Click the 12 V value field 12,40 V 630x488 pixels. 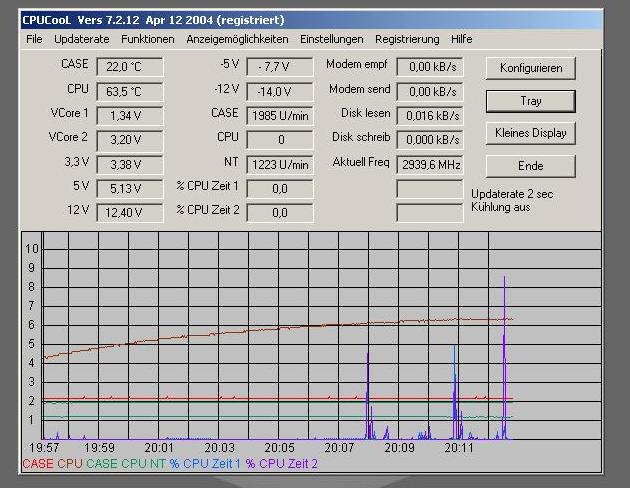tap(130, 212)
